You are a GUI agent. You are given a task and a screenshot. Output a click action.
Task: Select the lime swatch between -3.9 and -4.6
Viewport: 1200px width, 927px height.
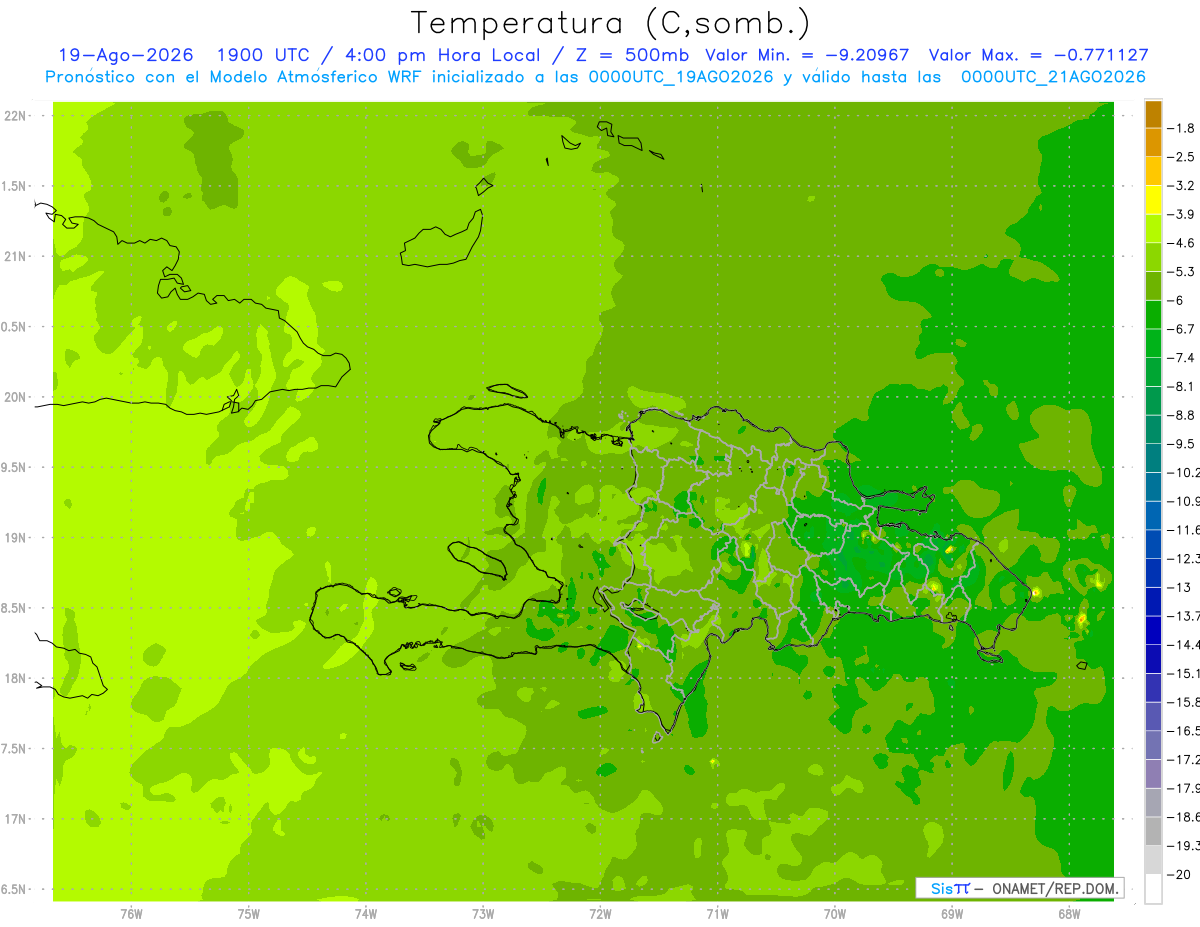(x=1153, y=229)
